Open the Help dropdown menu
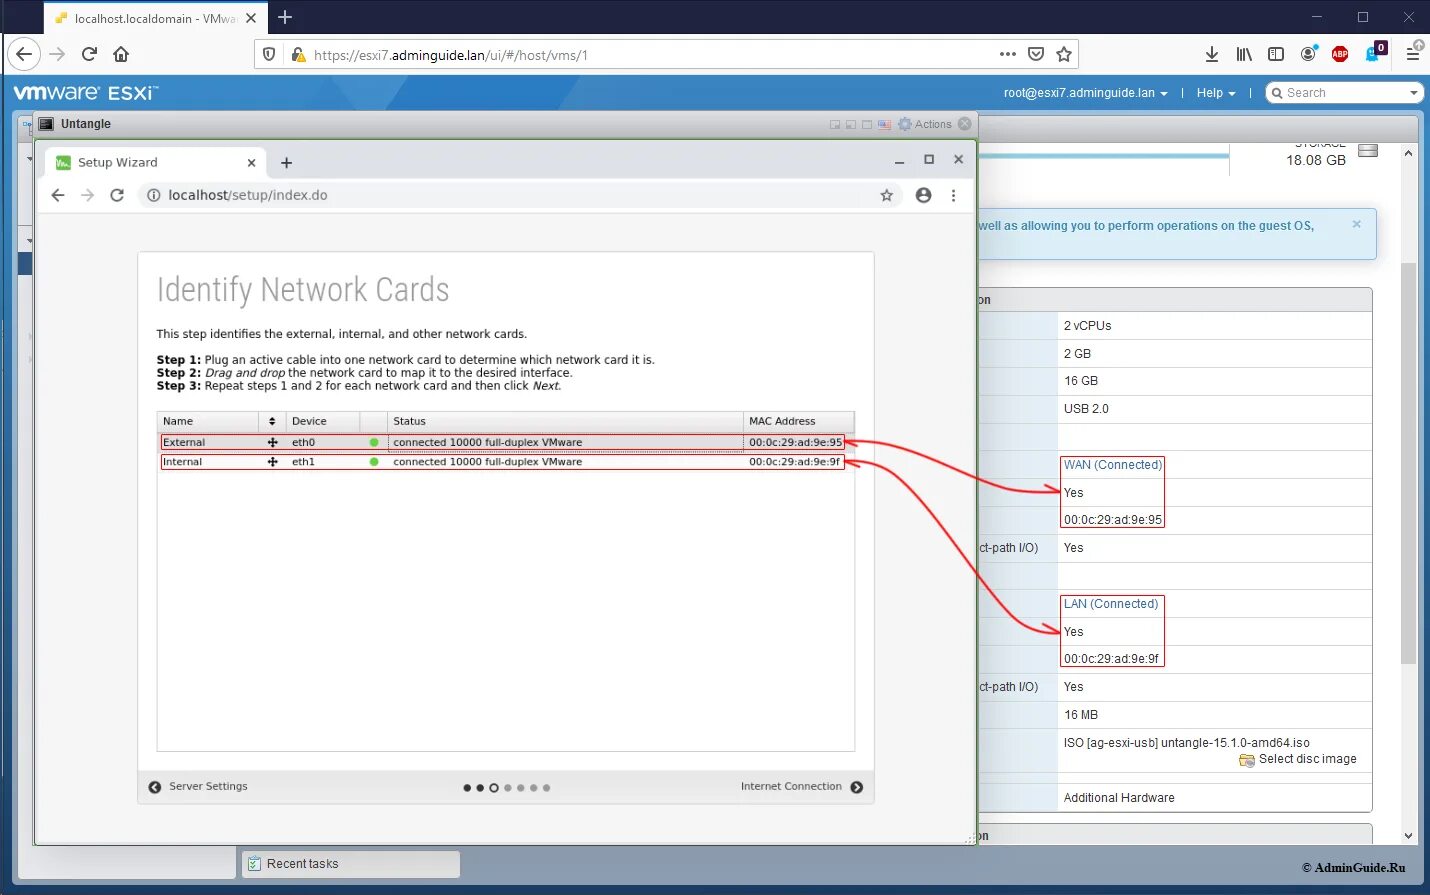 coord(1216,93)
